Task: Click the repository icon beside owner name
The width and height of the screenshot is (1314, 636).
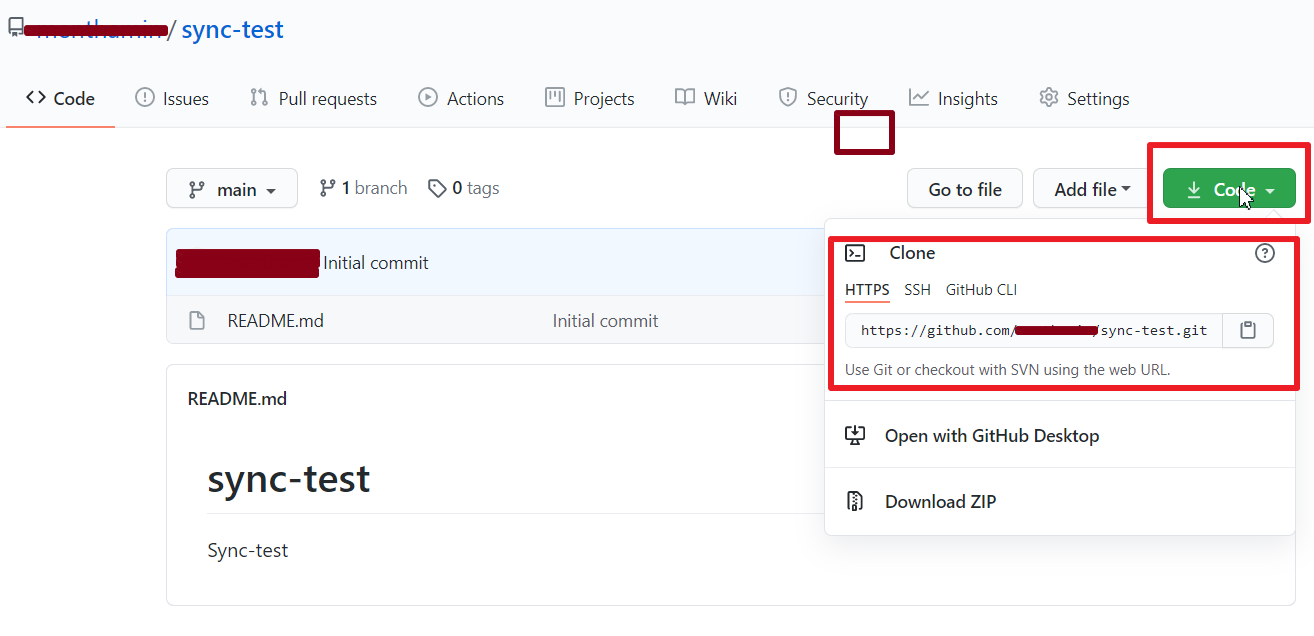Action: [x=16, y=29]
